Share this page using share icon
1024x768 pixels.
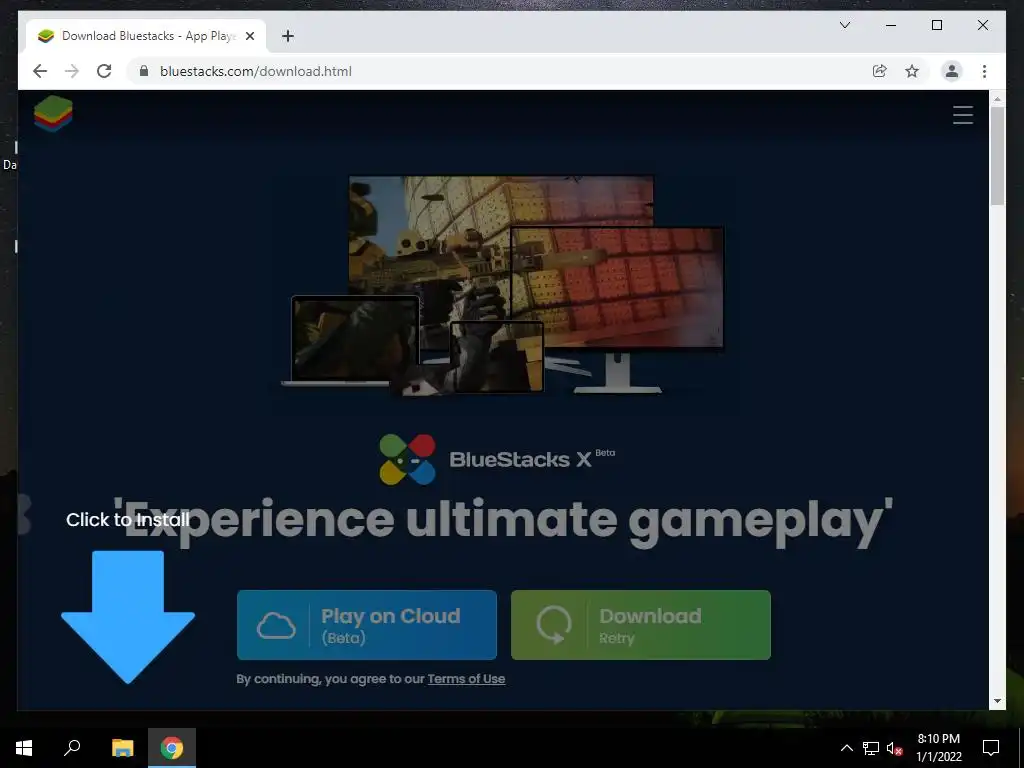pyautogui.click(x=880, y=71)
